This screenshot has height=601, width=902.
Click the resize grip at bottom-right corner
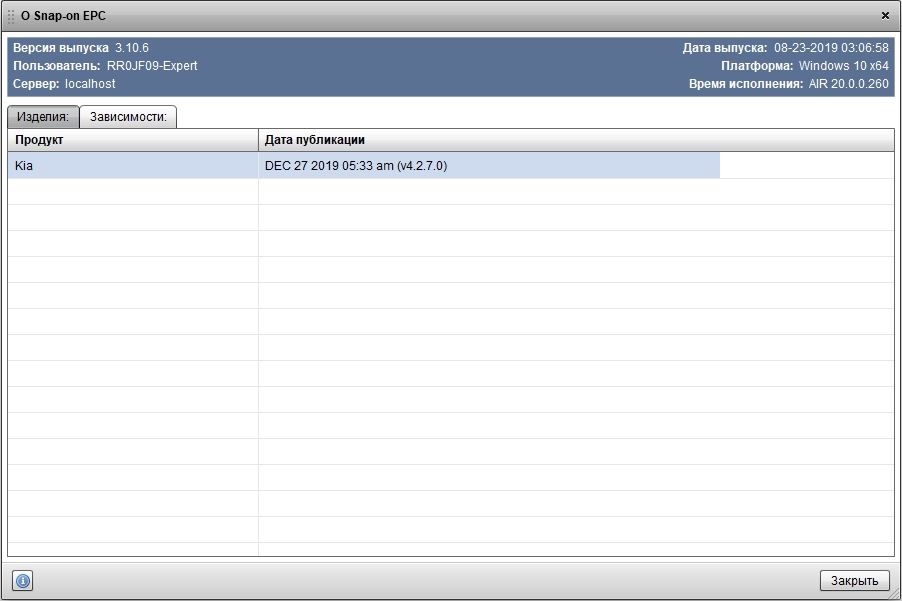[895, 594]
